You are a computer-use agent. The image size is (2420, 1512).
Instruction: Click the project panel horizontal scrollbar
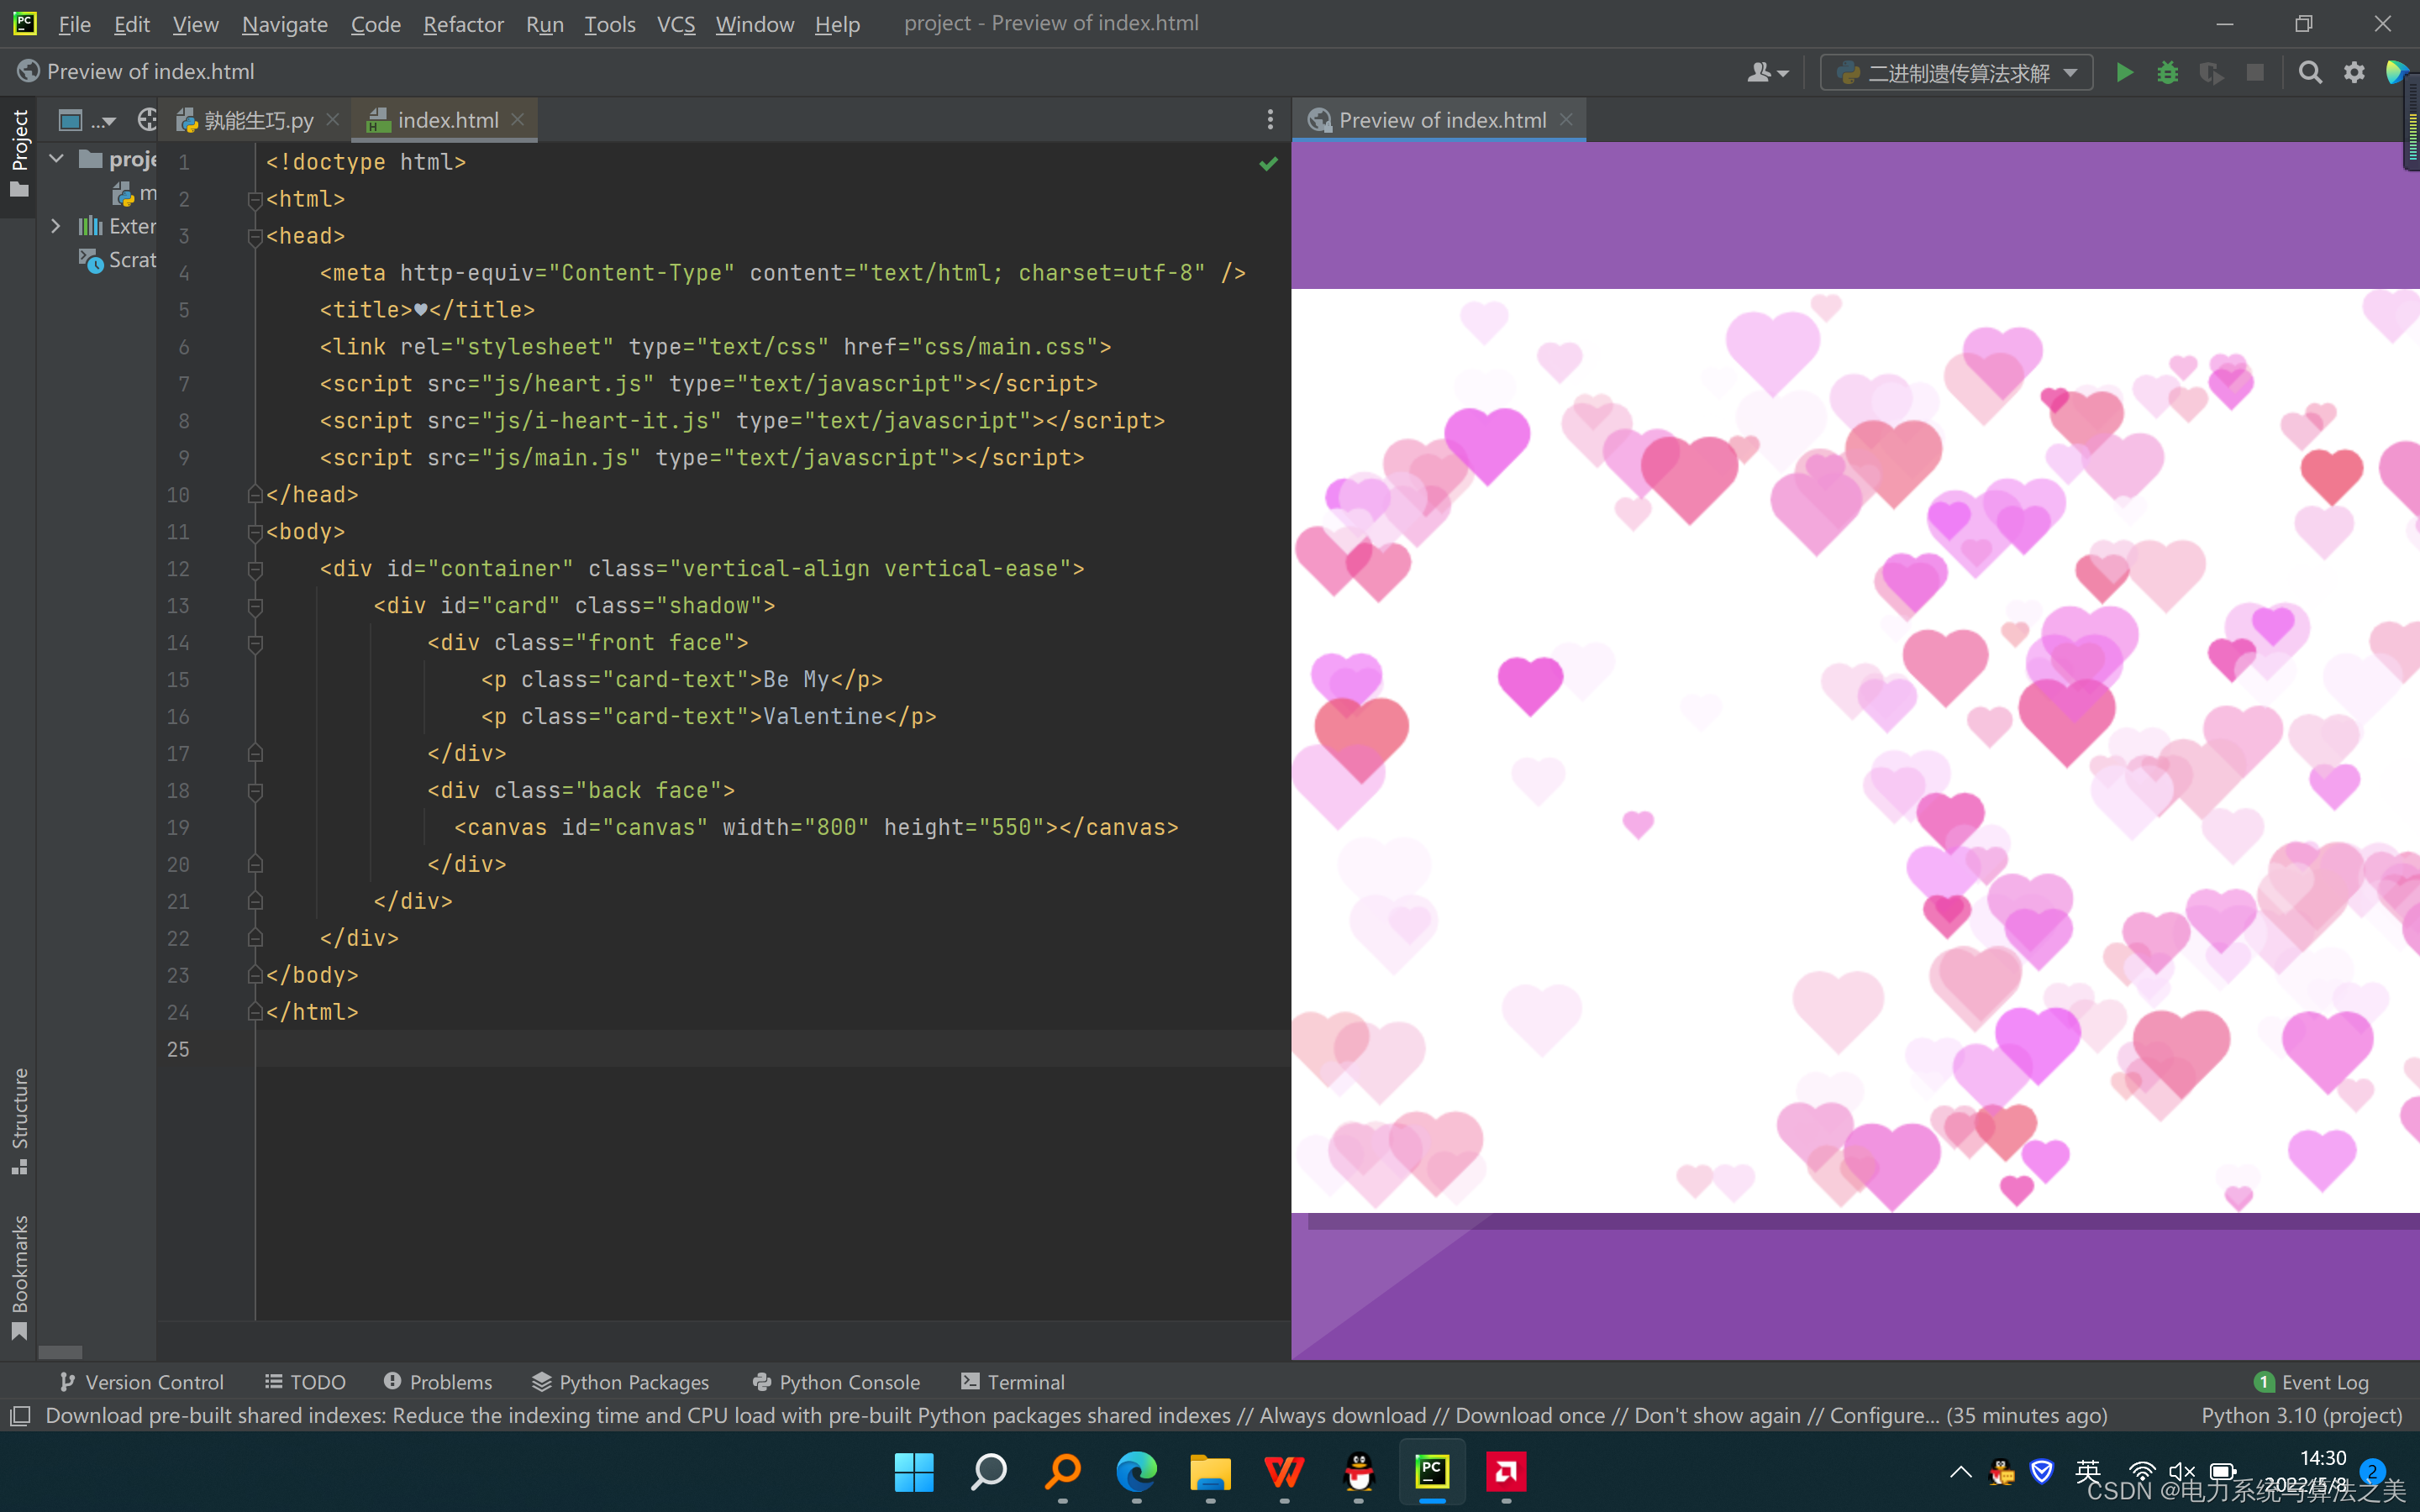[60, 1352]
